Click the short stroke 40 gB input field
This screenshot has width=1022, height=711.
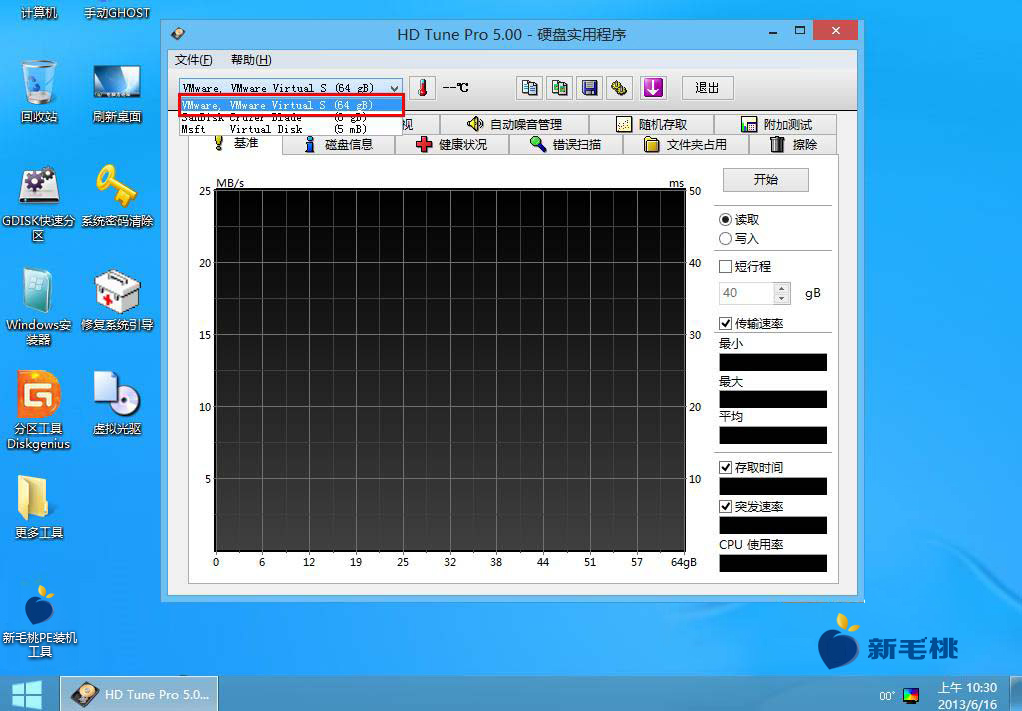[x=747, y=293]
